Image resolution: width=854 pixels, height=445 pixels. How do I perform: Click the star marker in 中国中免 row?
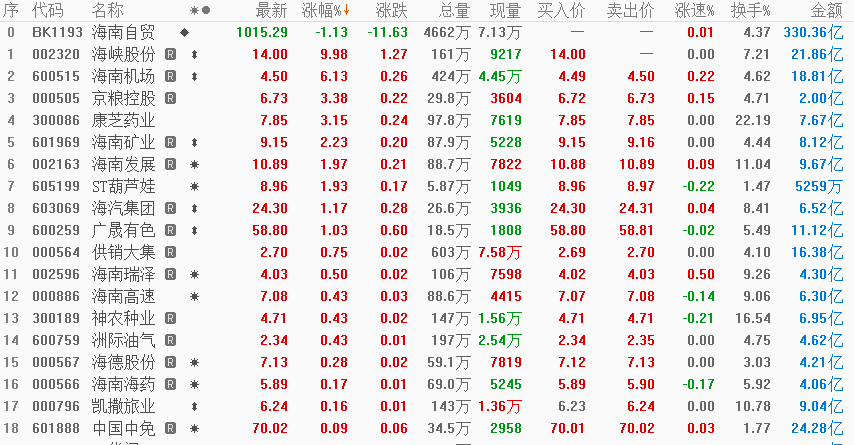194,429
